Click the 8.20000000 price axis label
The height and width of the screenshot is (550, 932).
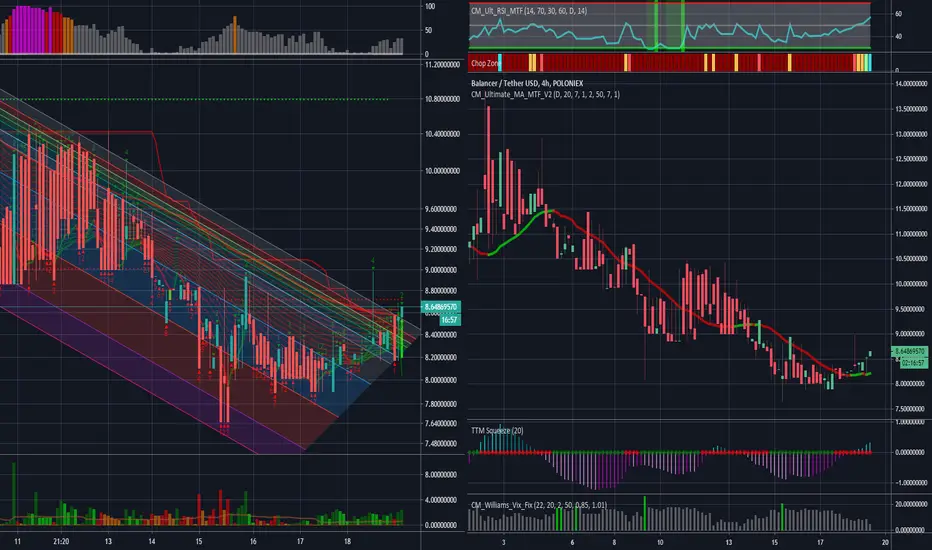tap(441, 357)
